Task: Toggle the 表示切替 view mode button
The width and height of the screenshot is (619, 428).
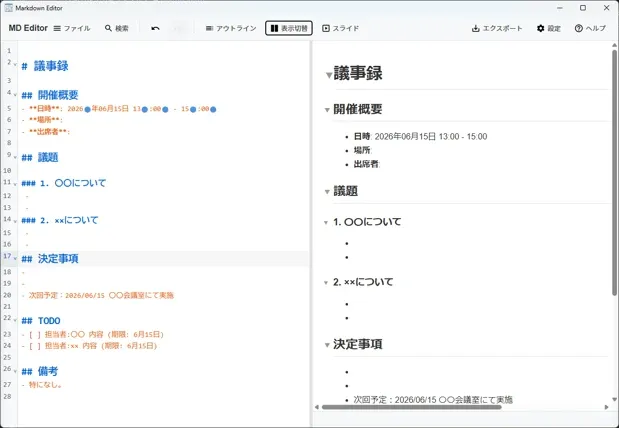Action: pos(289,29)
